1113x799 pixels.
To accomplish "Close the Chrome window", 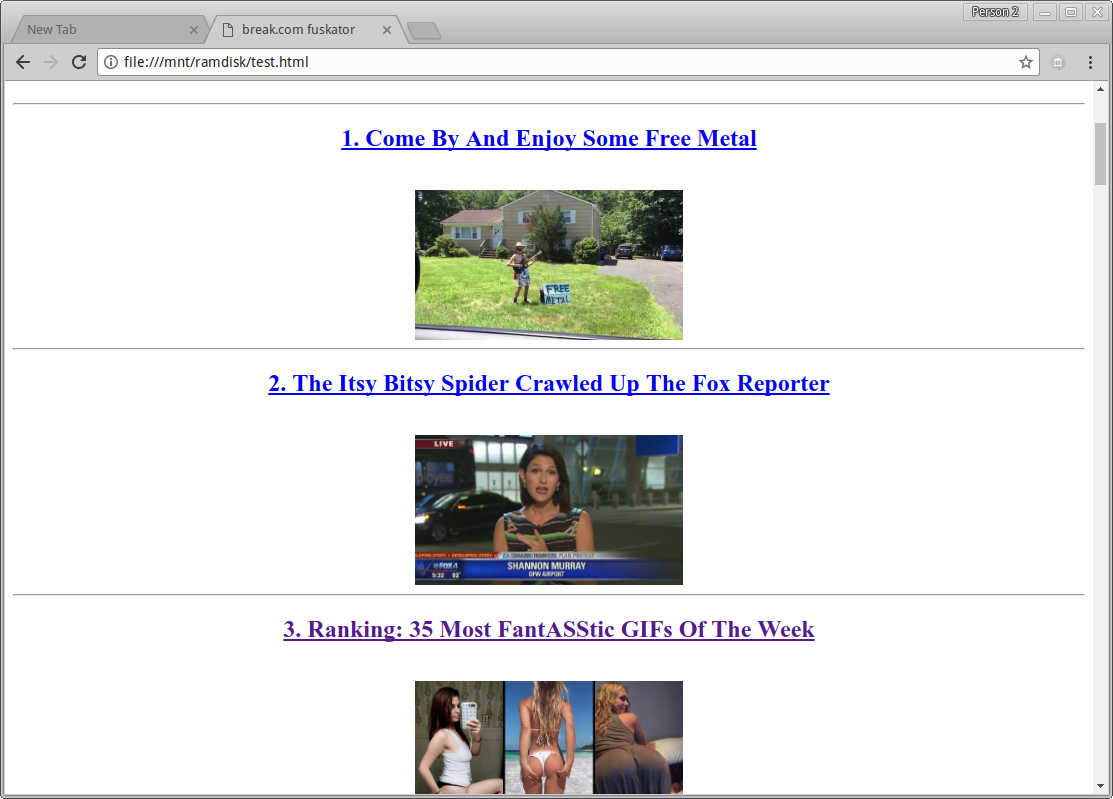I will (1097, 12).
